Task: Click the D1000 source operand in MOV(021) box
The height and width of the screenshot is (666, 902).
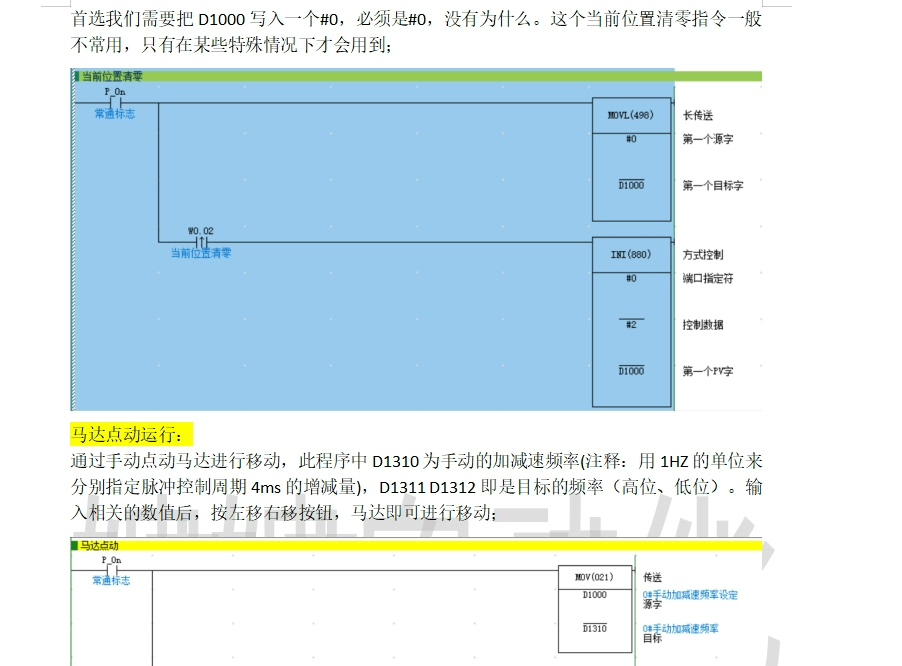Action: (594, 595)
